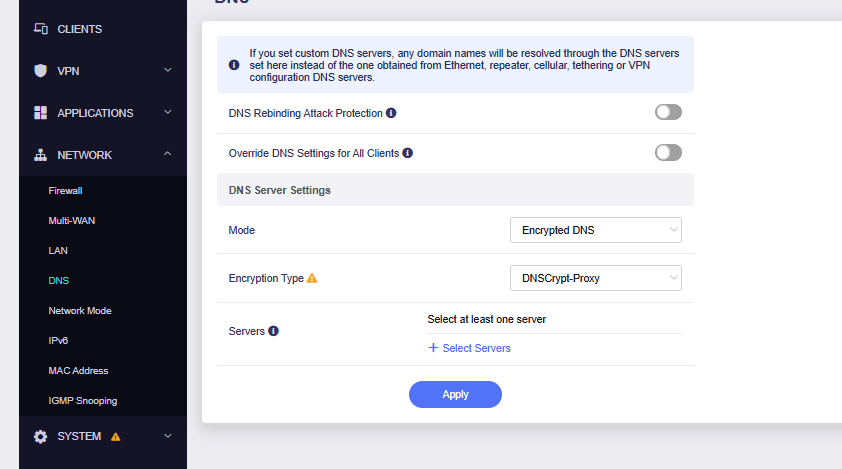Go to the Multi-WAN page
Viewport: 842px width, 469px height.
tap(71, 220)
